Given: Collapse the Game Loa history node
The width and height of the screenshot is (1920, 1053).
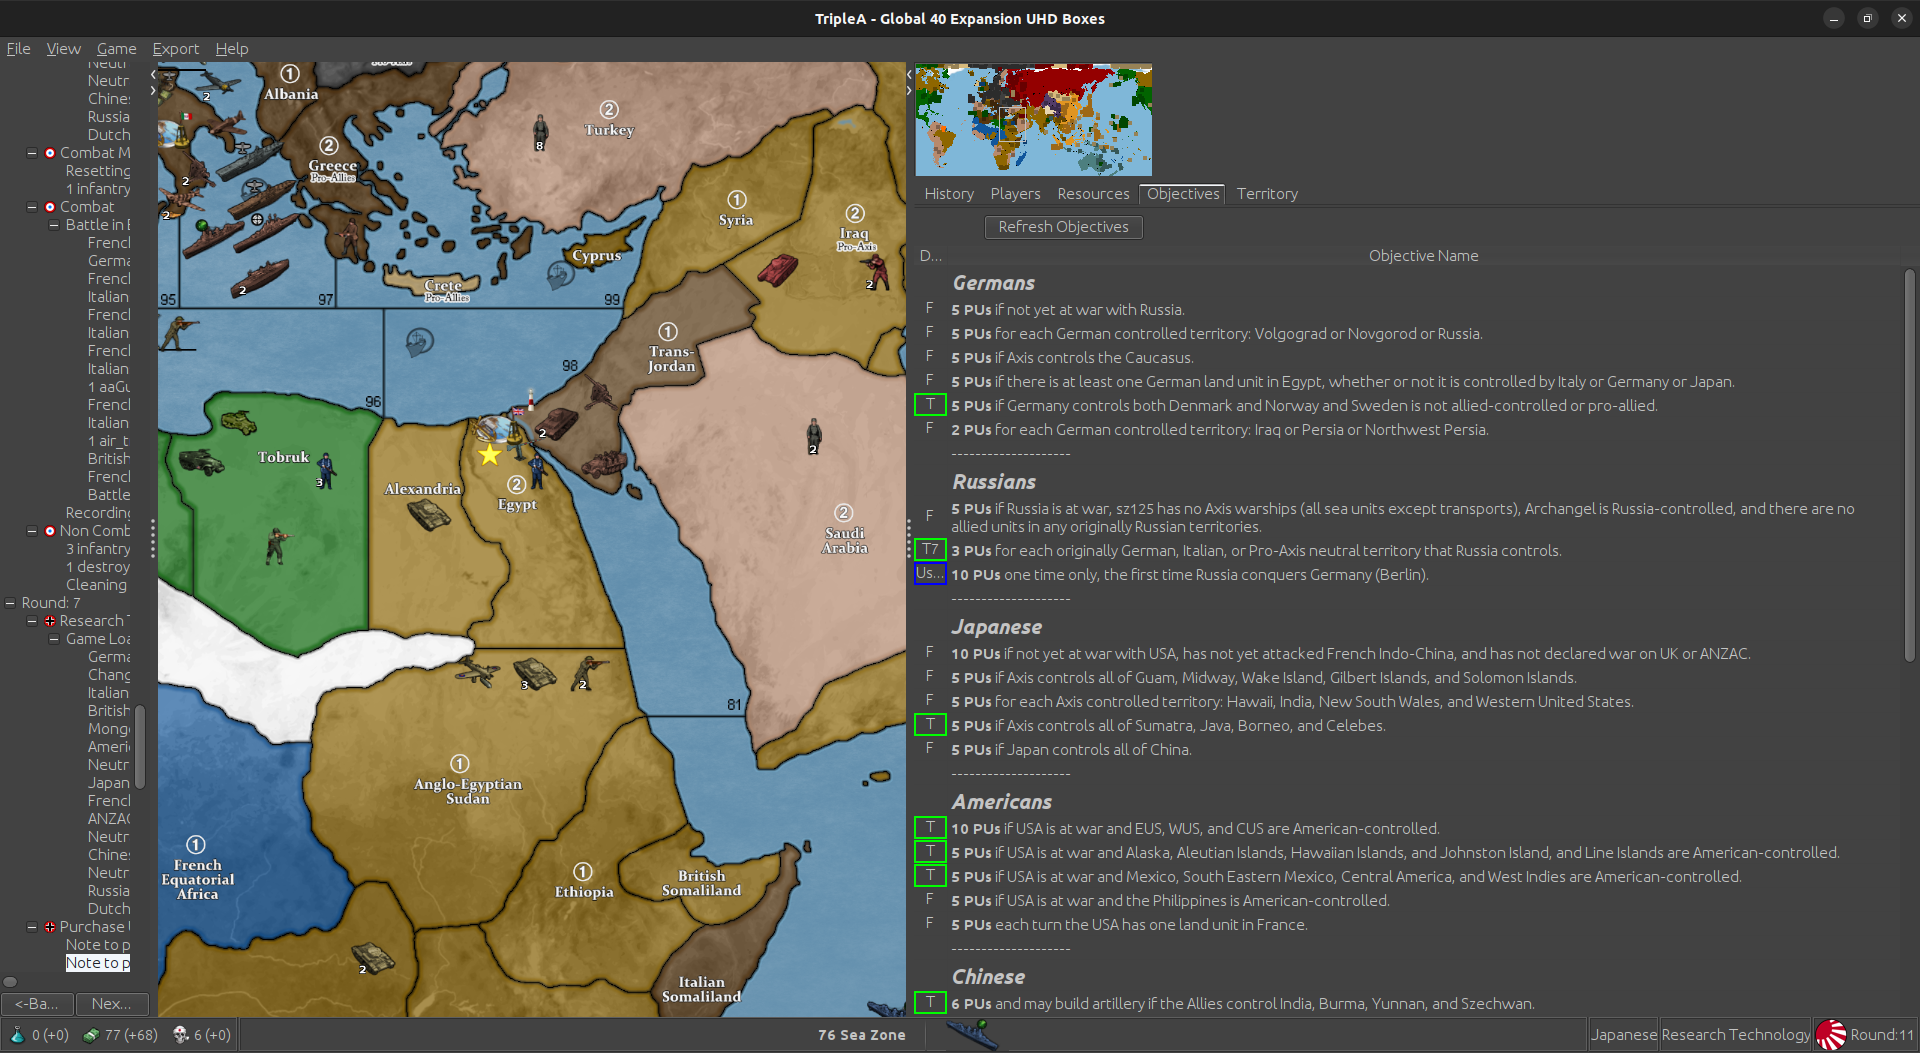Looking at the screenshot, I should (54, 639).
